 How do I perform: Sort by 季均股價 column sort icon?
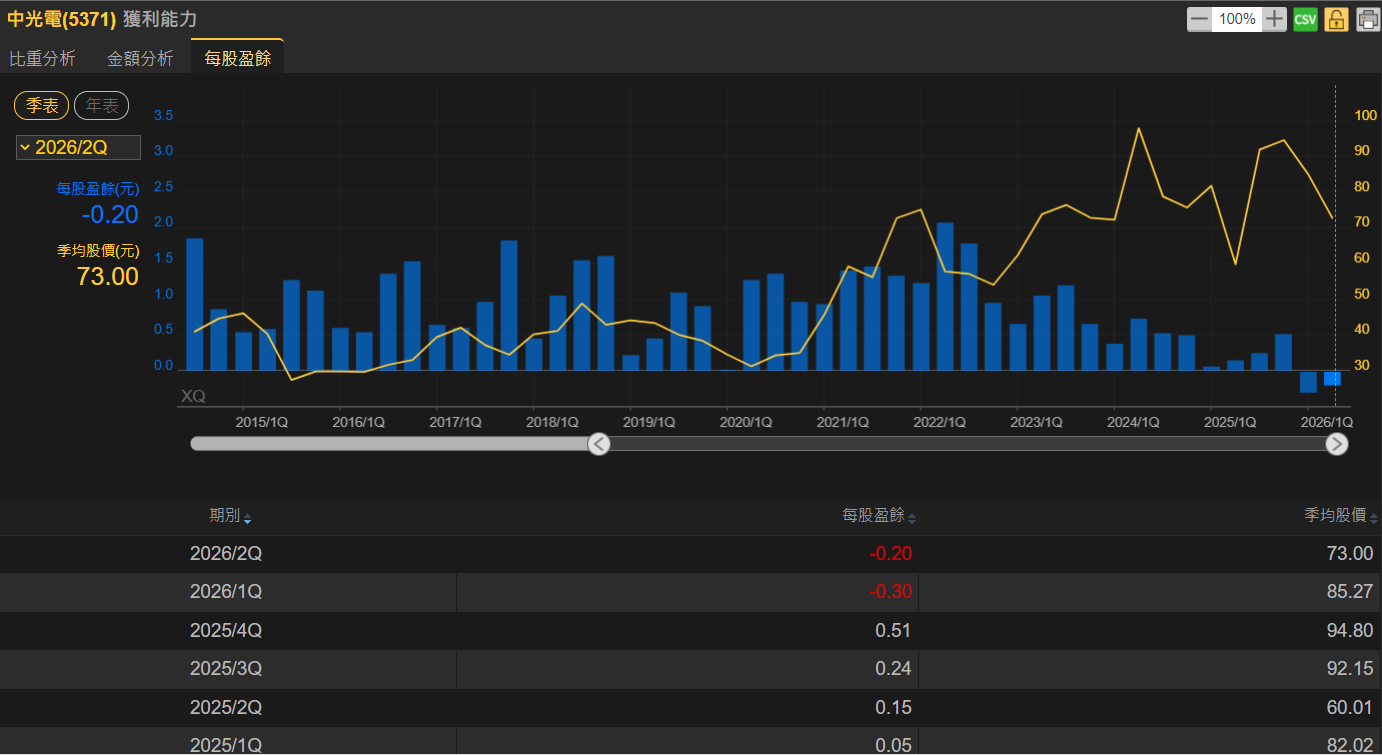tap(1374, 518)
